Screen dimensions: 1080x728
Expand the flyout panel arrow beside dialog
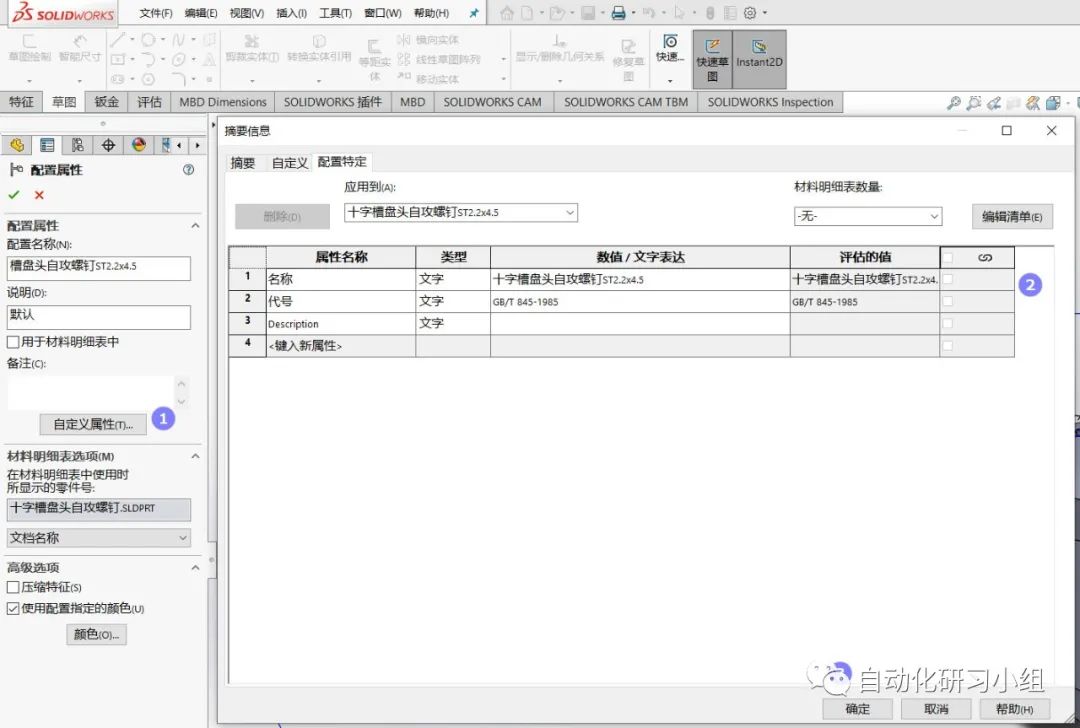pos(214,126)
